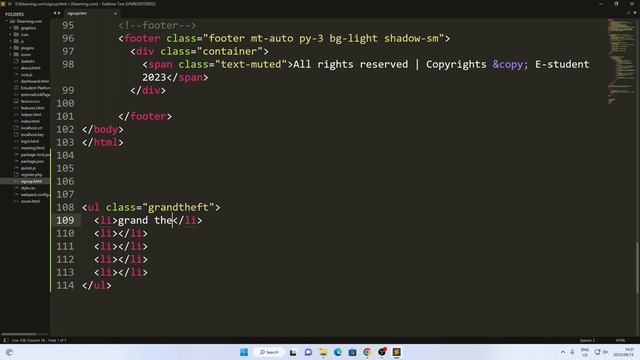Open localhost.crt in the sidebar
The image size is (640, 360).
click(x=31, y=128)
